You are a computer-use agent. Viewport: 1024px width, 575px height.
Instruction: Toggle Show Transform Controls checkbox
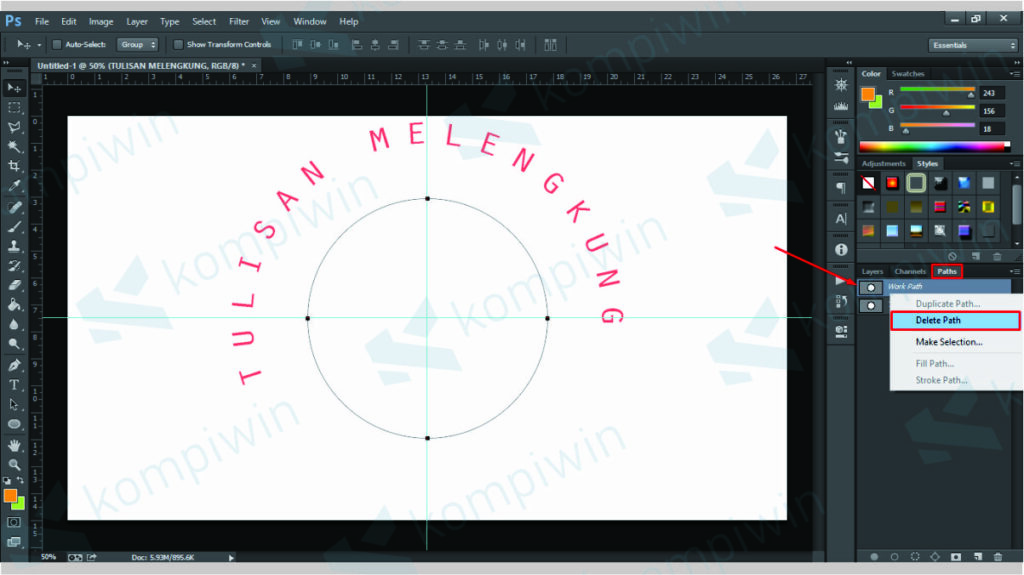click(x=178, y=44)
